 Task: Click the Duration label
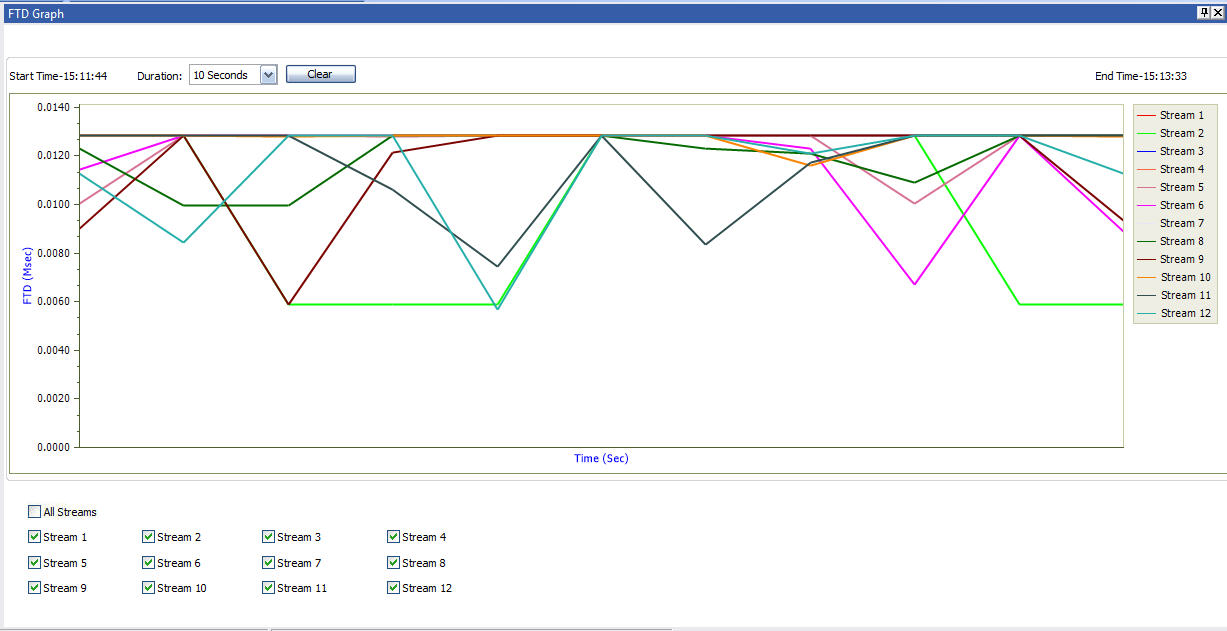click(159, 76)
